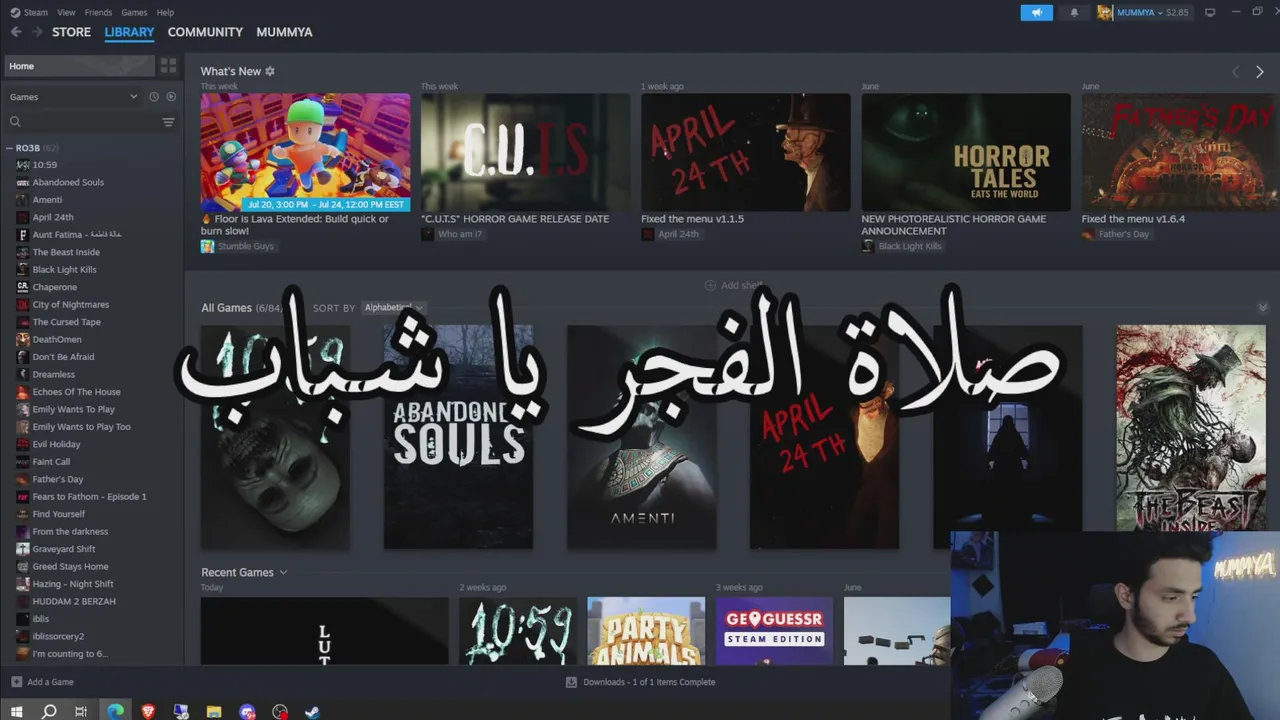Open GeoGuessr Steam Edition recent game
The width and height of the screenshot is (1280, 720).
[x=774, y=631]
